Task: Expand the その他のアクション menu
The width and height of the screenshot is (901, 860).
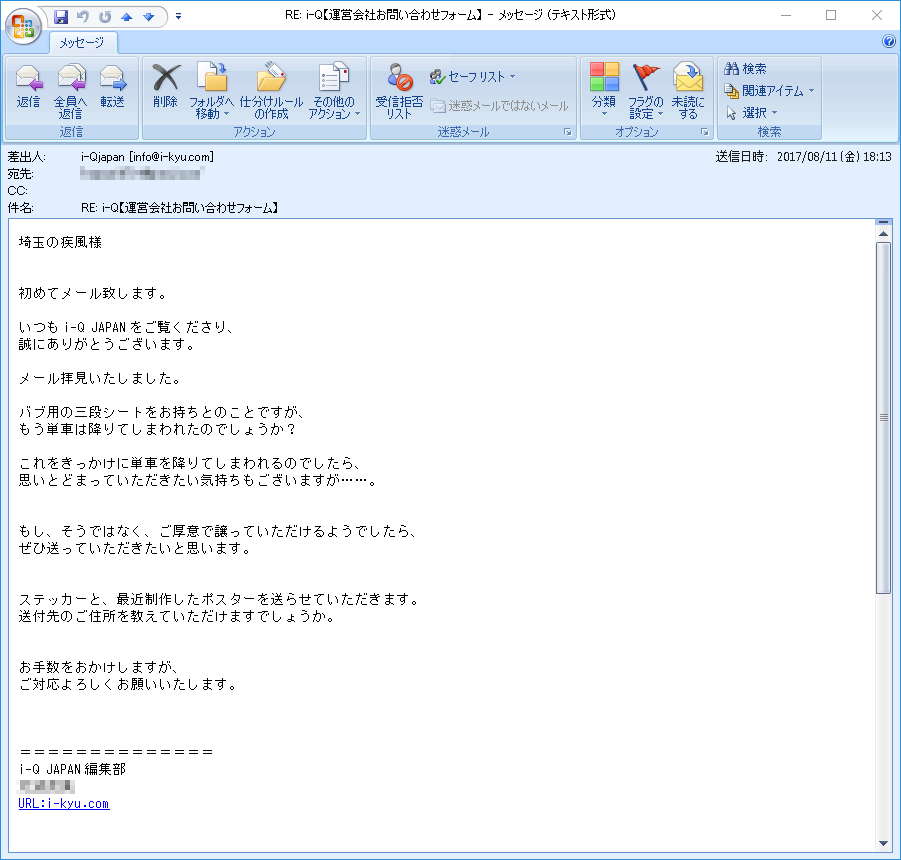Action: 334,91
